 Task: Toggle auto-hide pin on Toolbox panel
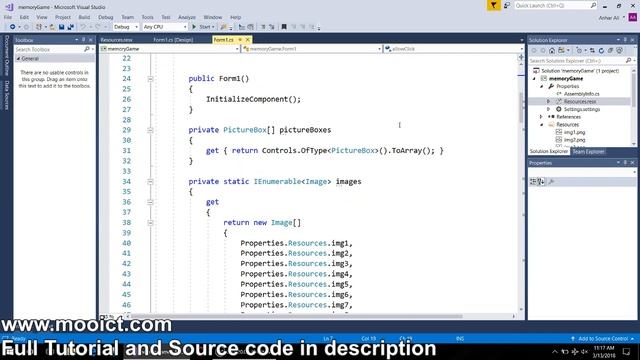pos(84,40)
